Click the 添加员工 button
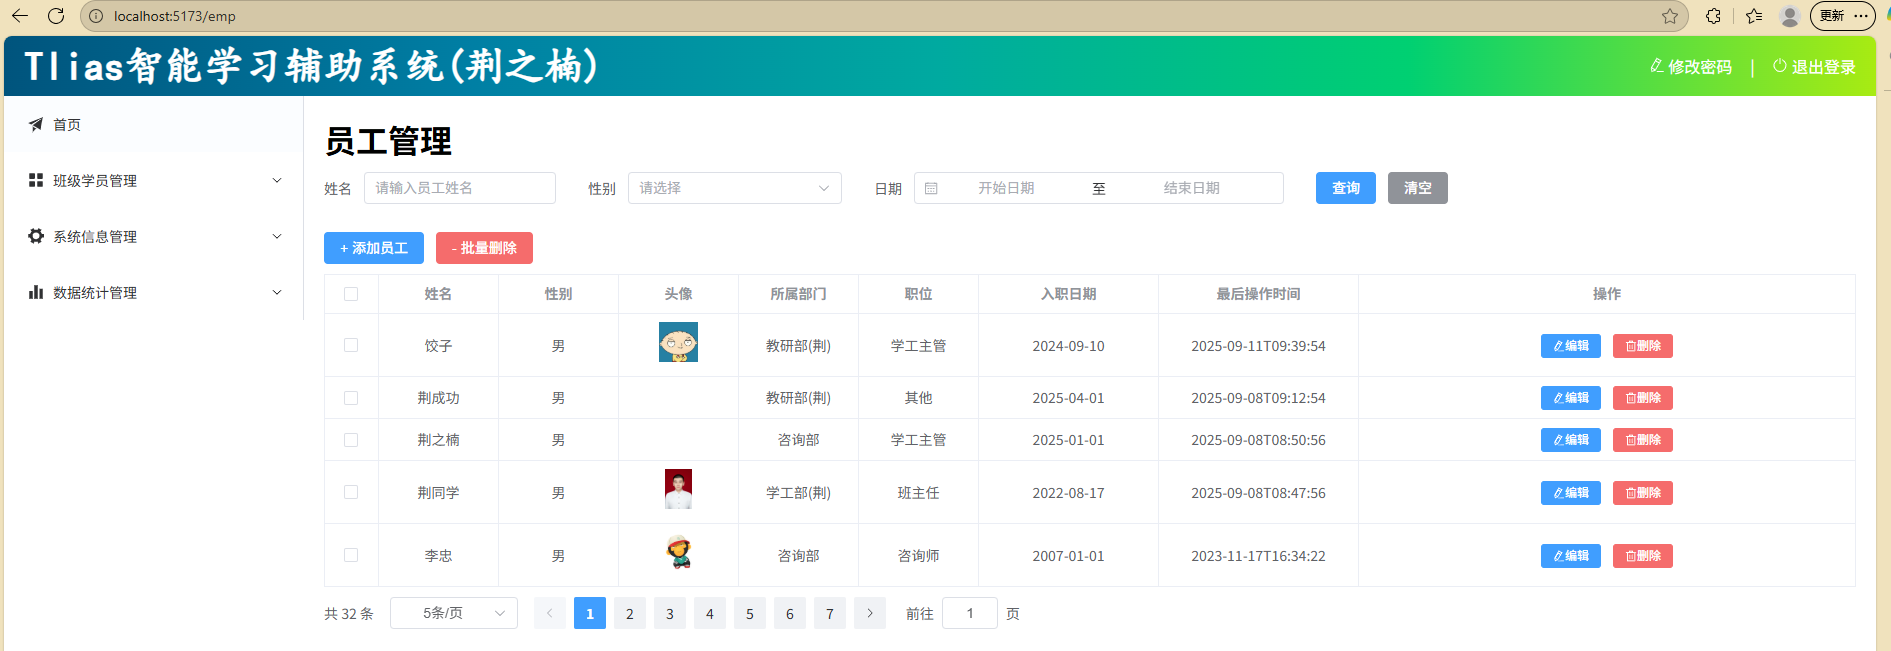Image resolution: width=1891 pixels, height=651 pixels. (374, 248)
